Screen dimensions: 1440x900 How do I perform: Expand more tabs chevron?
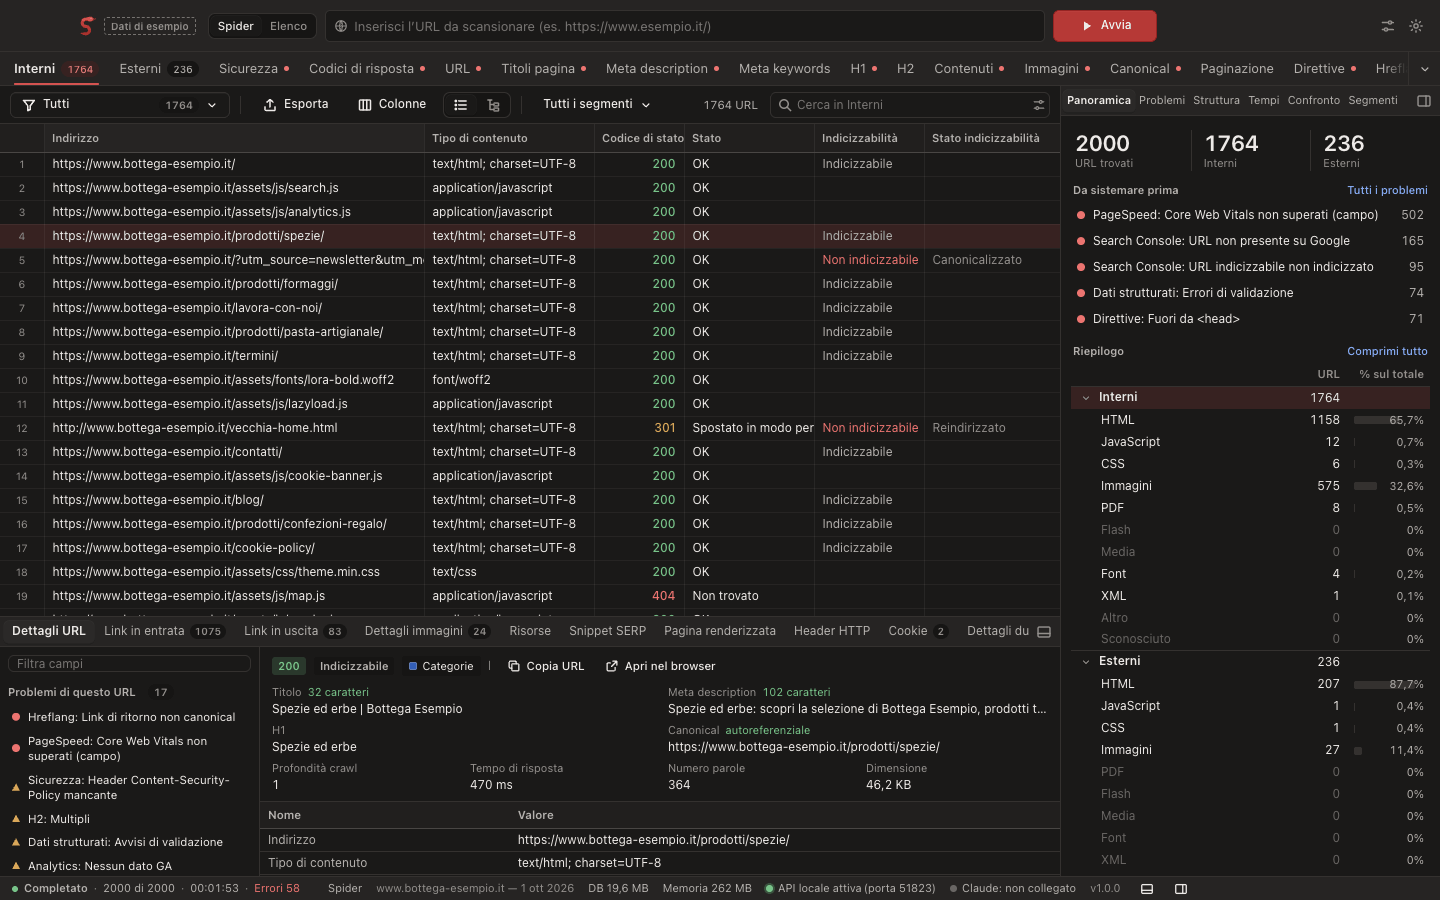pyautogui.click(x=1424, y=69)
